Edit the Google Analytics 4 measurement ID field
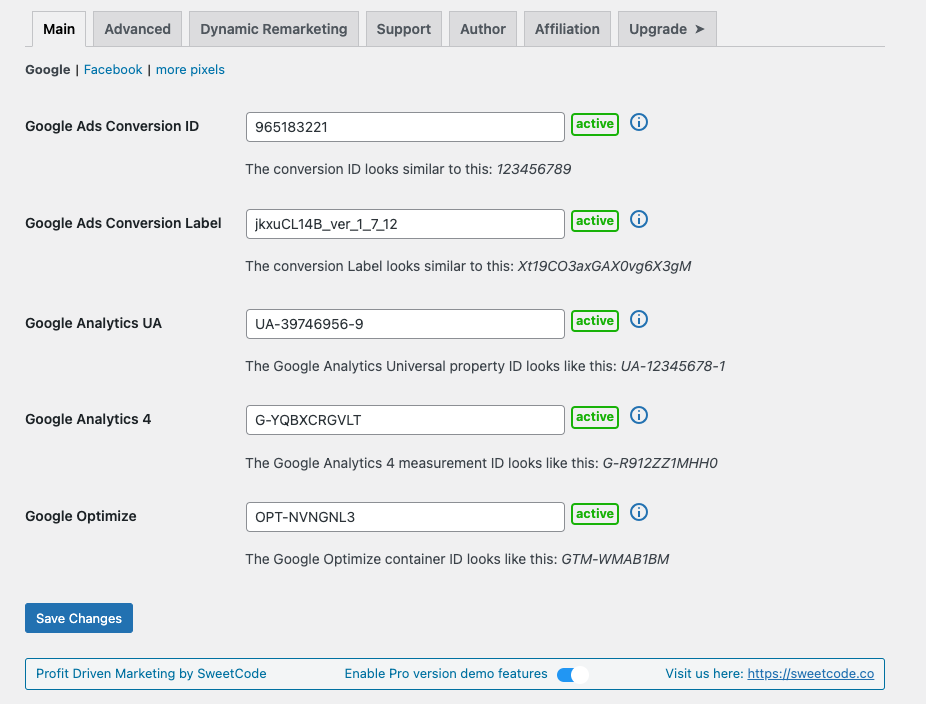The height and width of the screenshot is (704, 926). click(x=405, y=420)
